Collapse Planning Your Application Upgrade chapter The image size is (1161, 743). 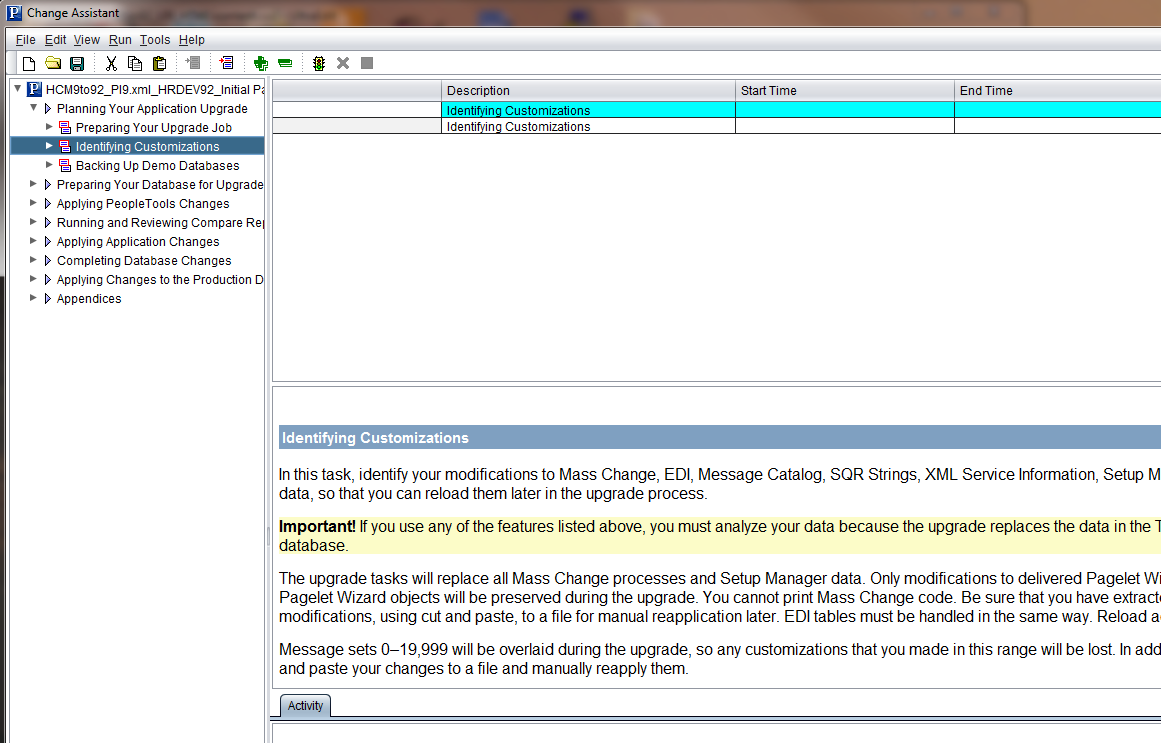[33, 108]
